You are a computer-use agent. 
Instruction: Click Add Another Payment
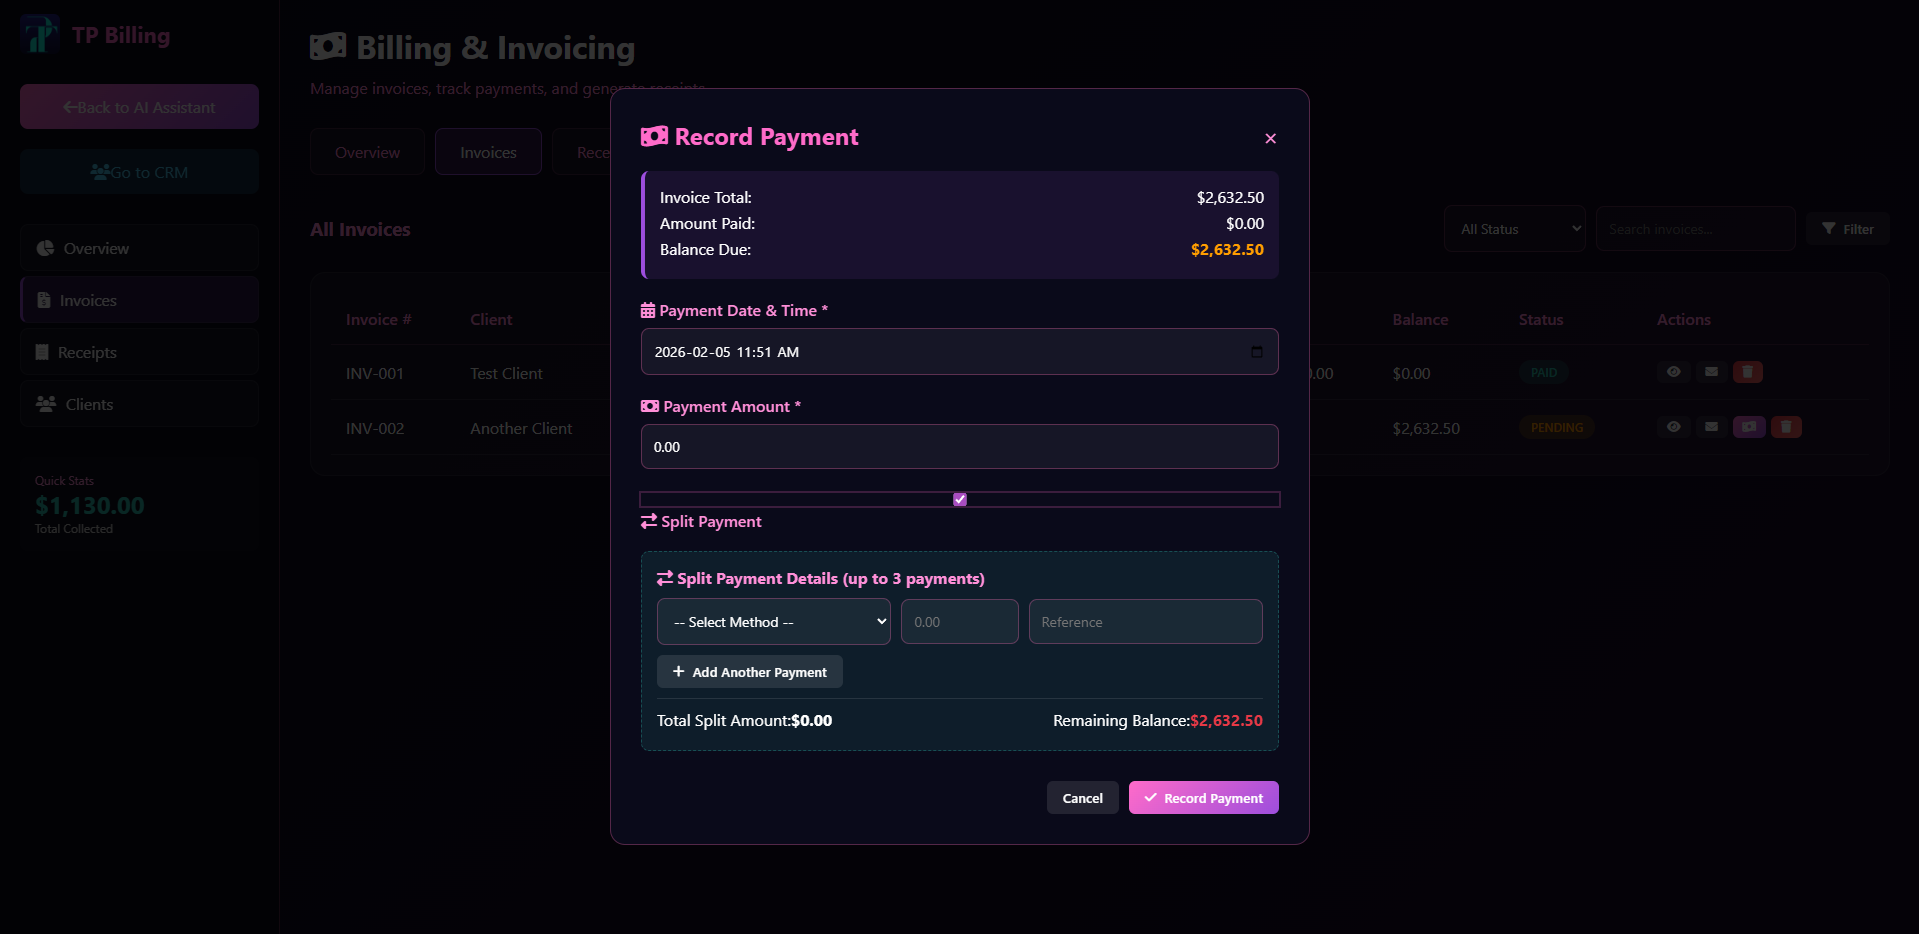pos(748,671)
